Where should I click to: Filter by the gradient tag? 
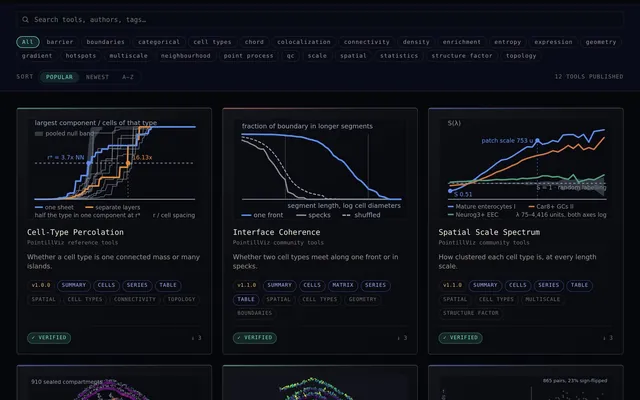[x=37, y=56]
